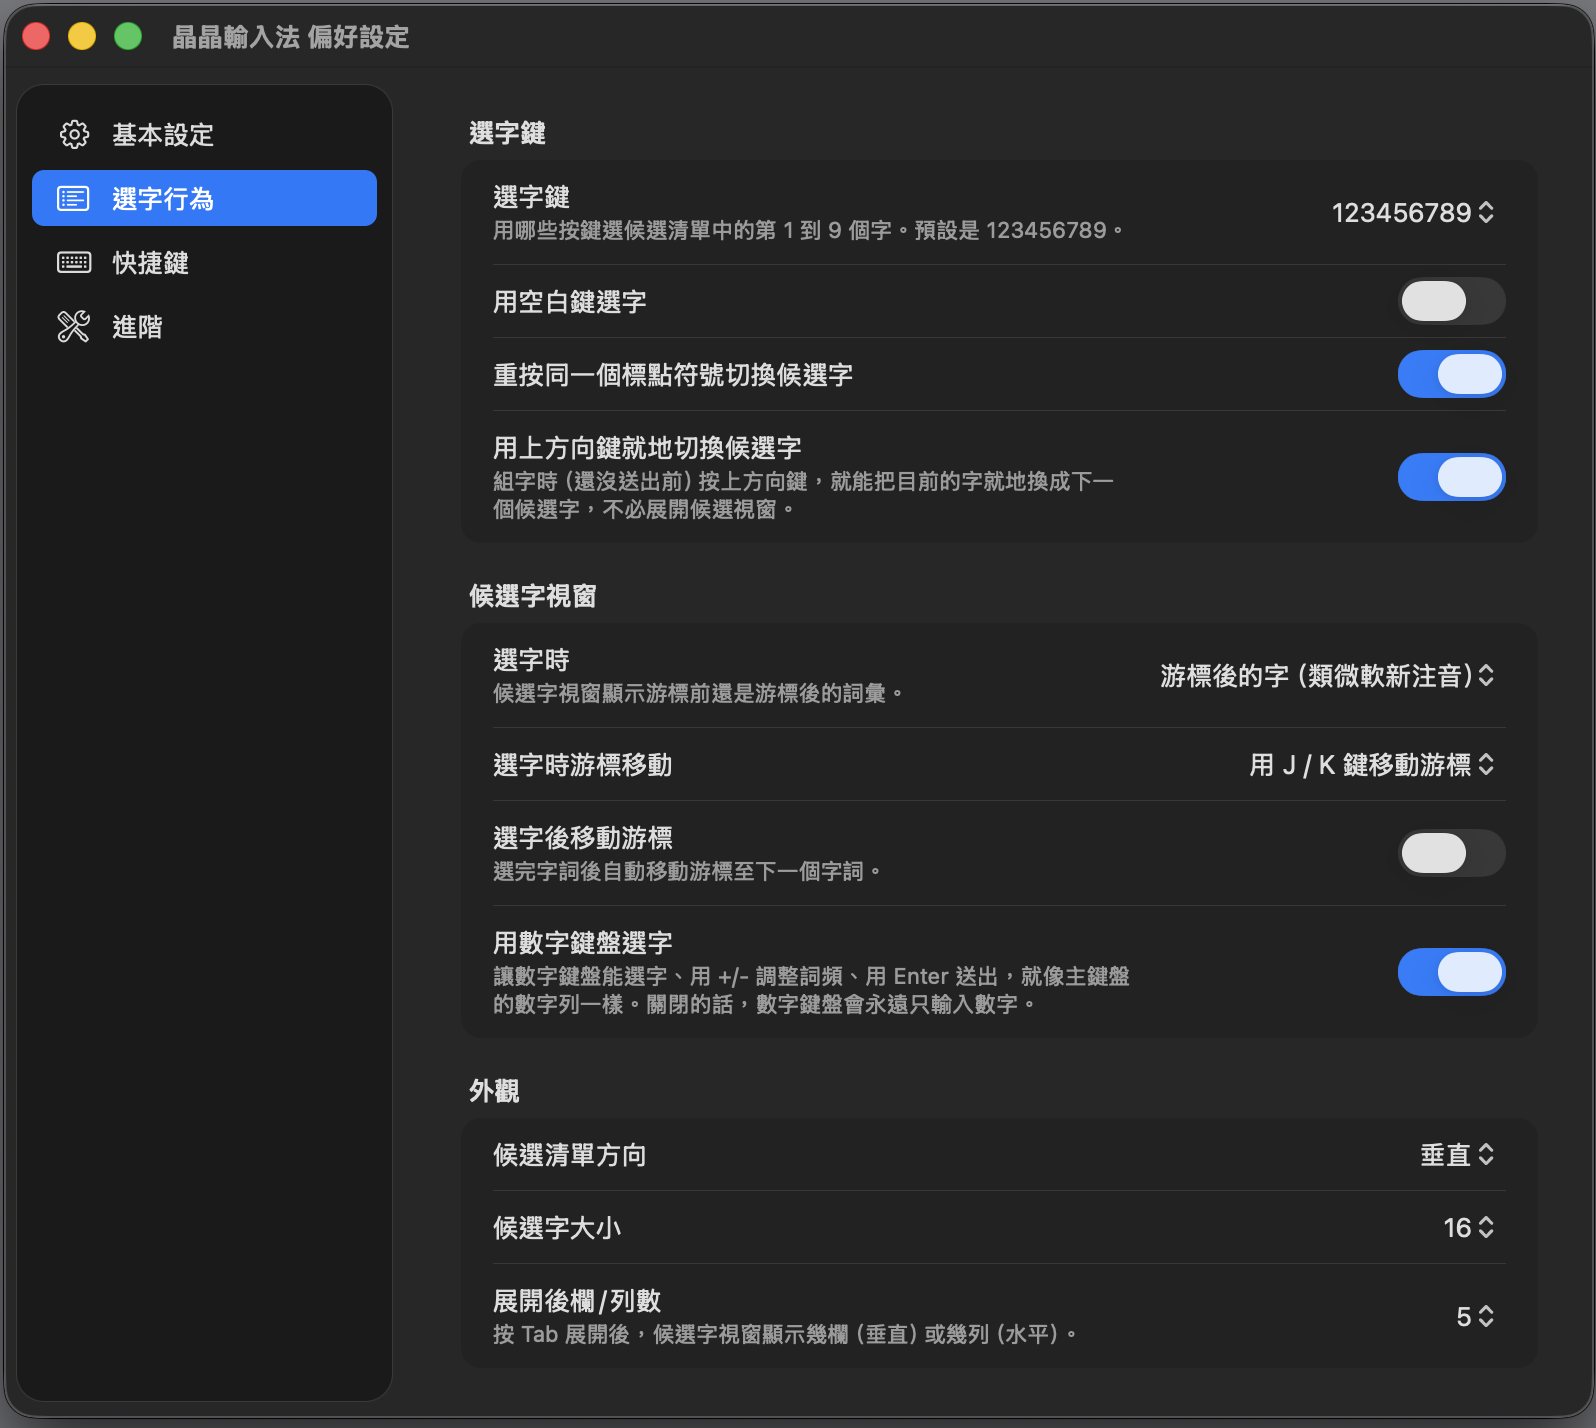Click the gear icon beside 基本設定
The height and width of the screenshot is (1428, 1596).
74,135
